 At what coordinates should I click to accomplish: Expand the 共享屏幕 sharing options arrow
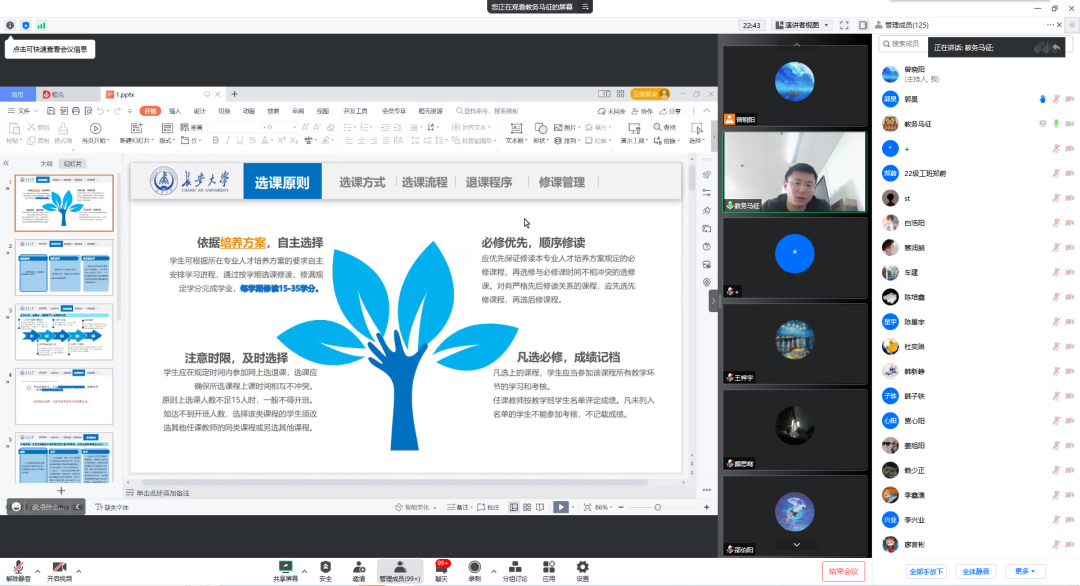(x=303, y=570)
